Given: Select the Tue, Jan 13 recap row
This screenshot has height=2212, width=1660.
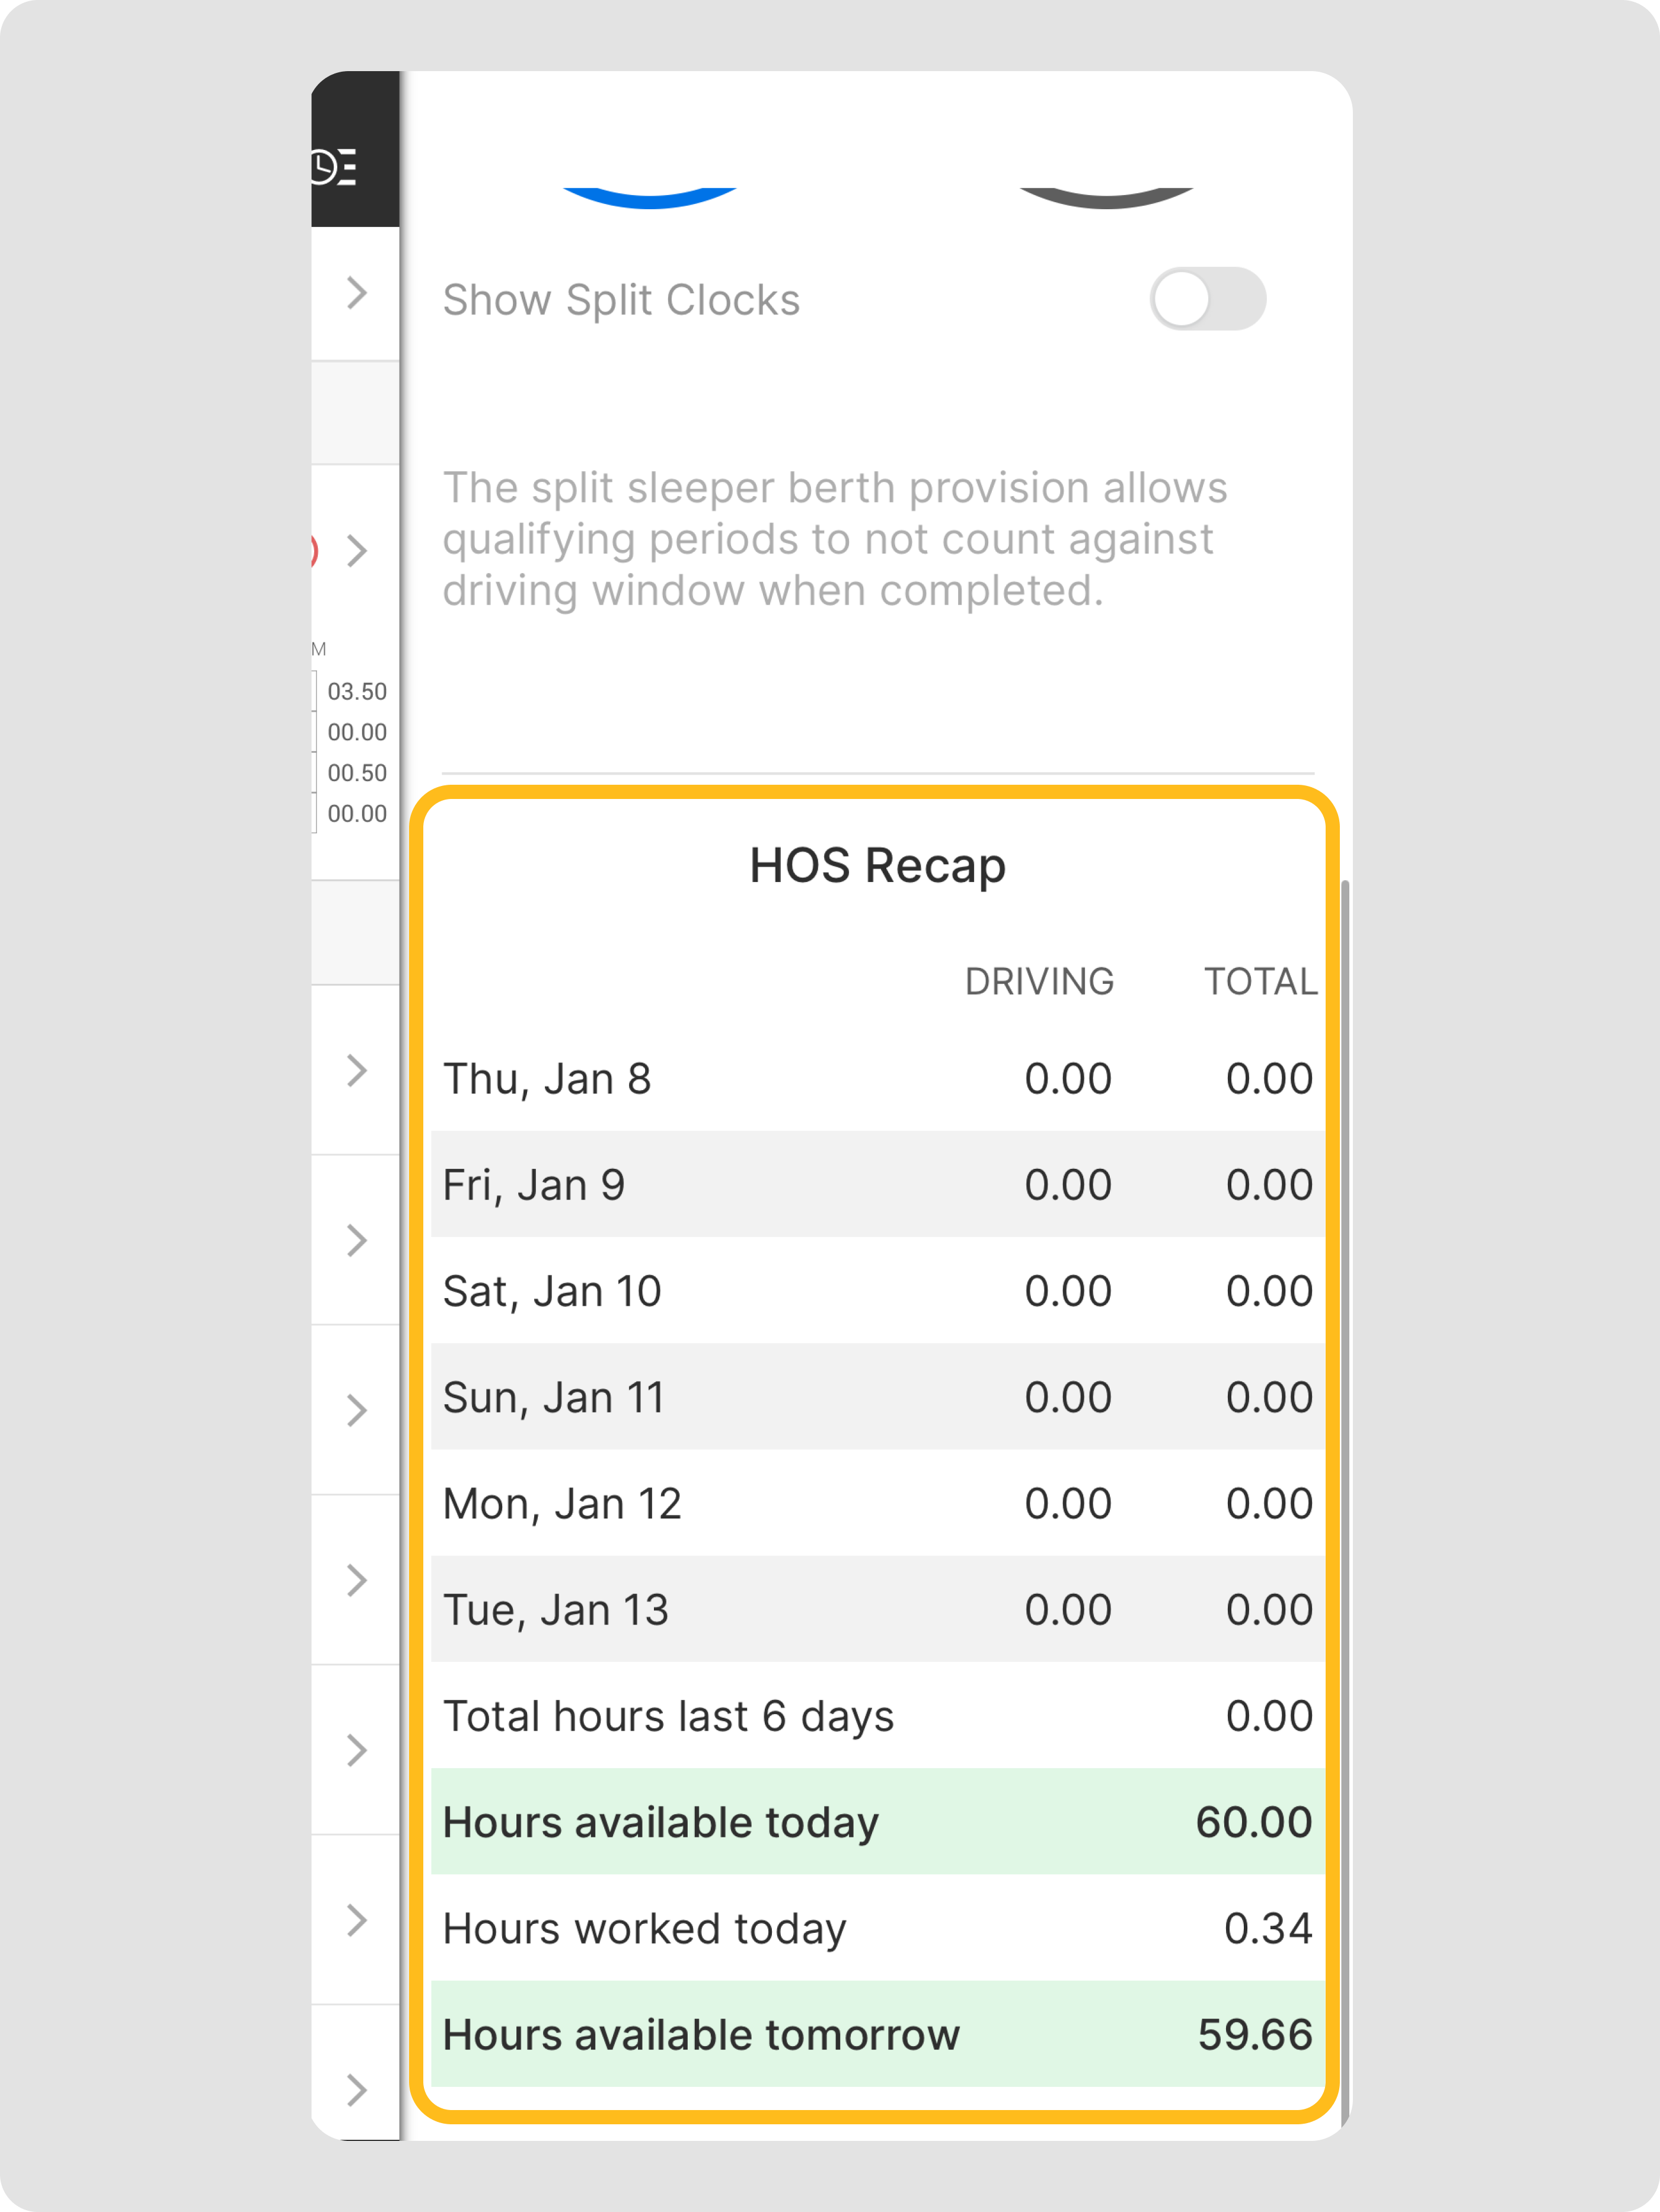Looking at the screenshot, I should point(877,1610).
